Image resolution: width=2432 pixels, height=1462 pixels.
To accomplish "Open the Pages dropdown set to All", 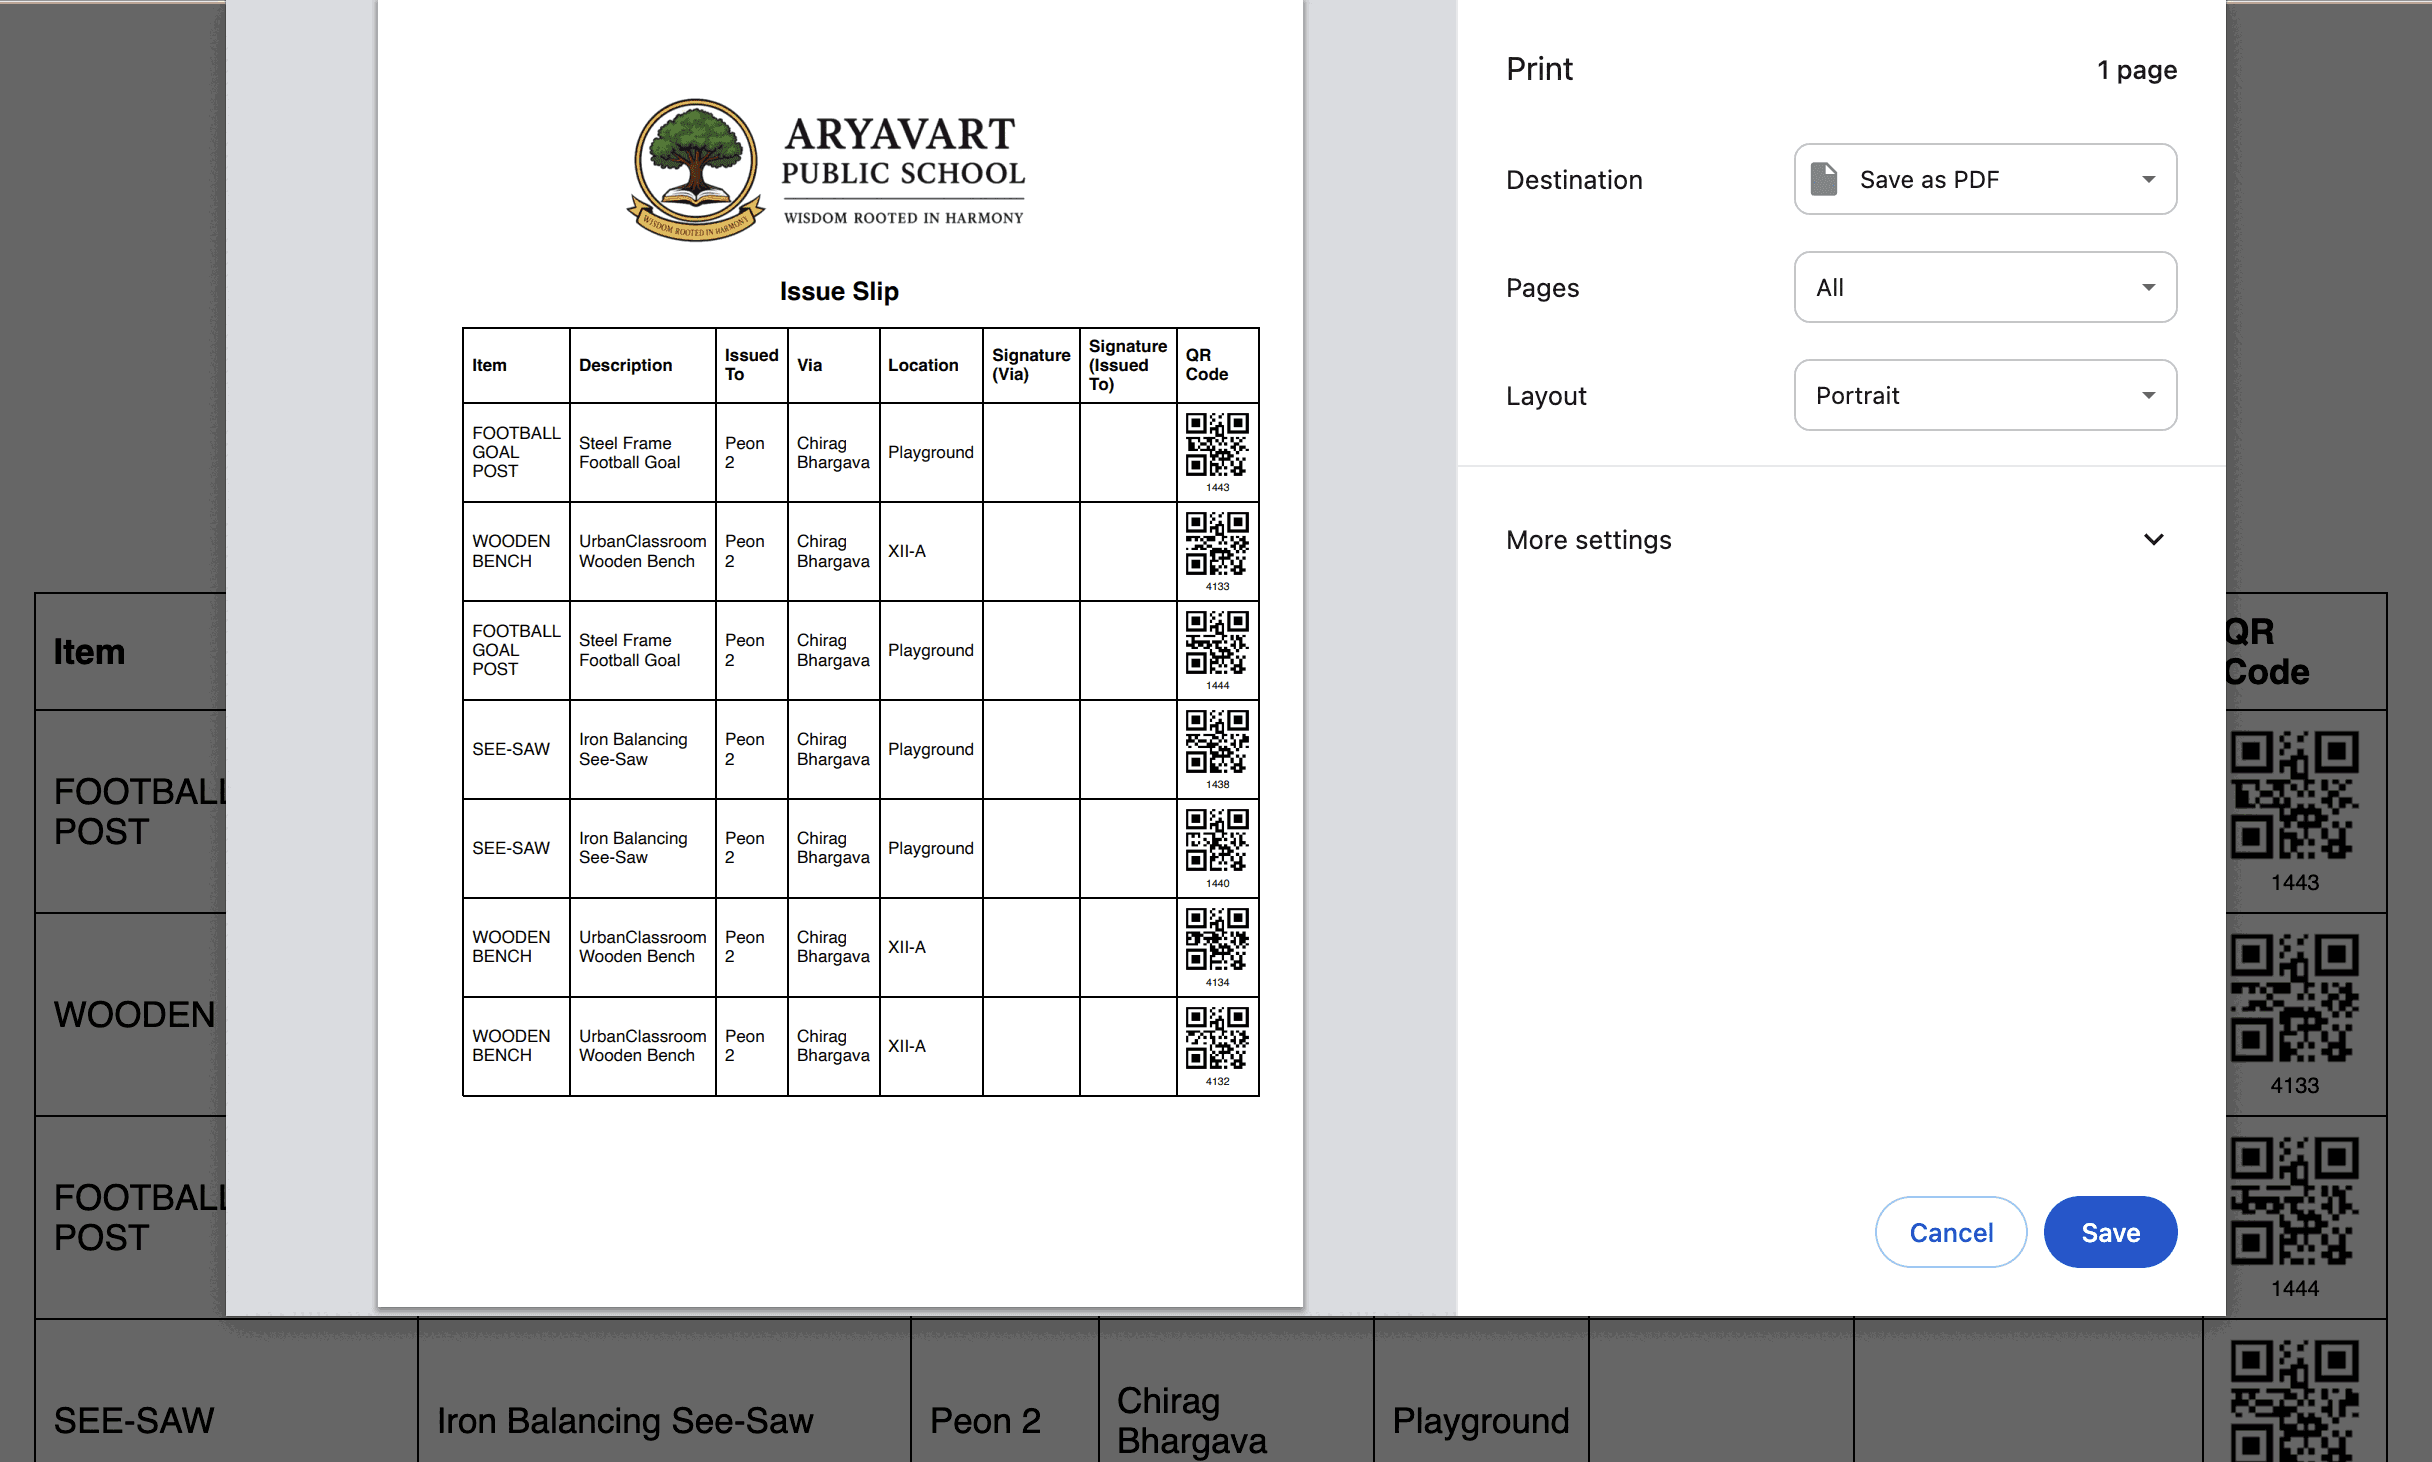I will [x=1985, y=287].
